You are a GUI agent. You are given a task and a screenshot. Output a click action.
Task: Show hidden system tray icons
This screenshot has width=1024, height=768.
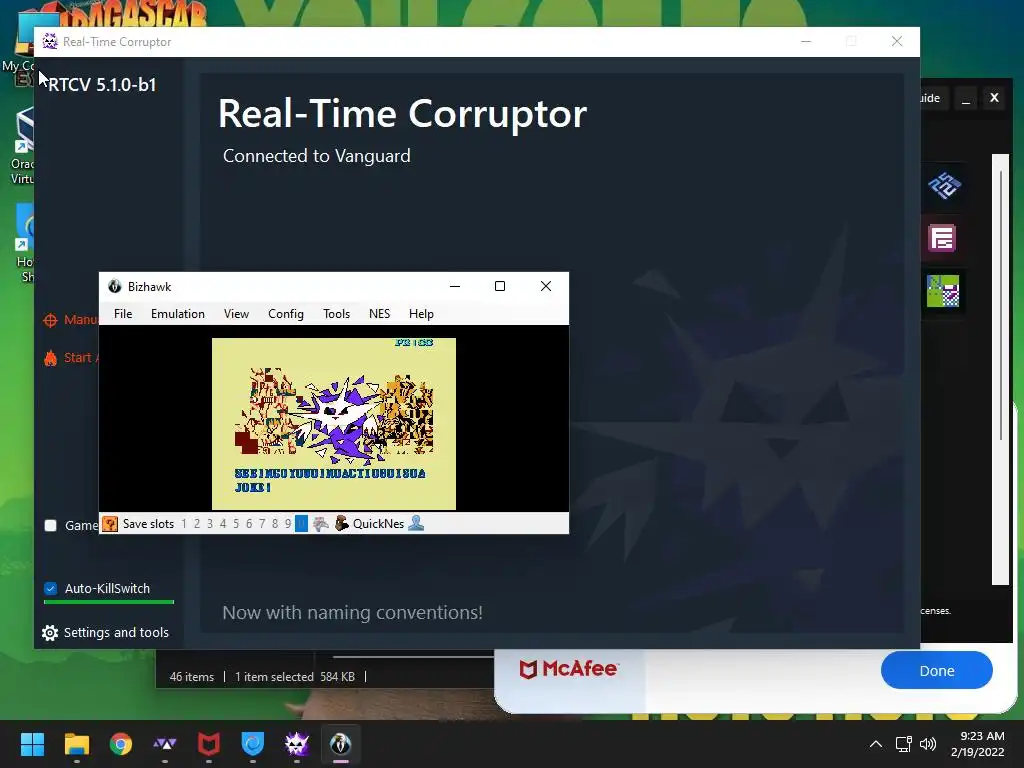tap(876, 744)
